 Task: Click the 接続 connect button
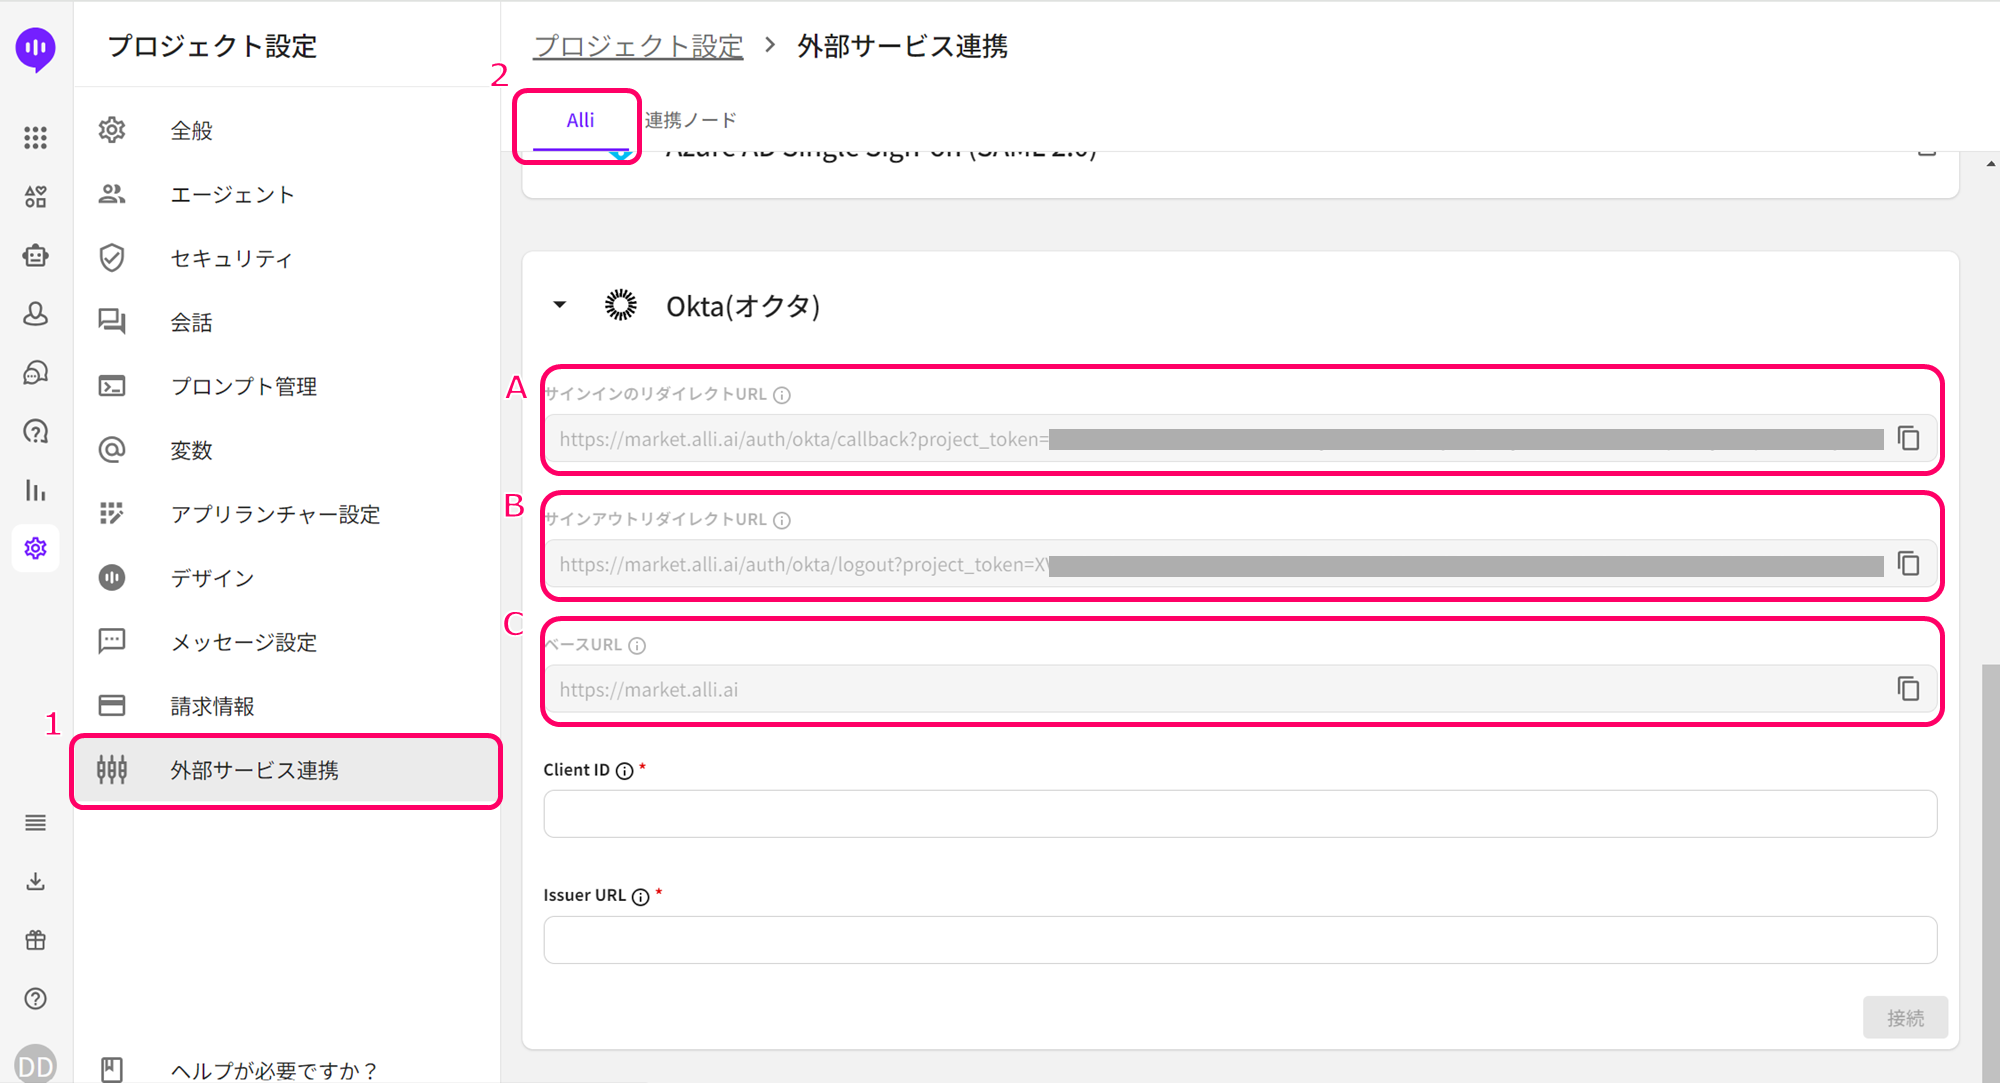(1904, 1018)
